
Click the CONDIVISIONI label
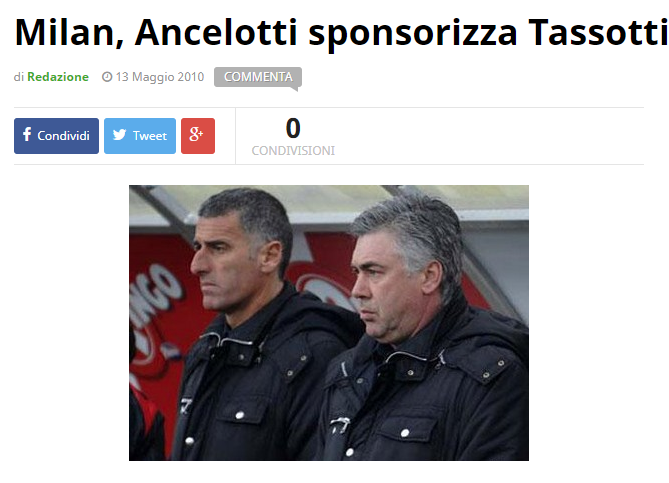tap(293, 151)
